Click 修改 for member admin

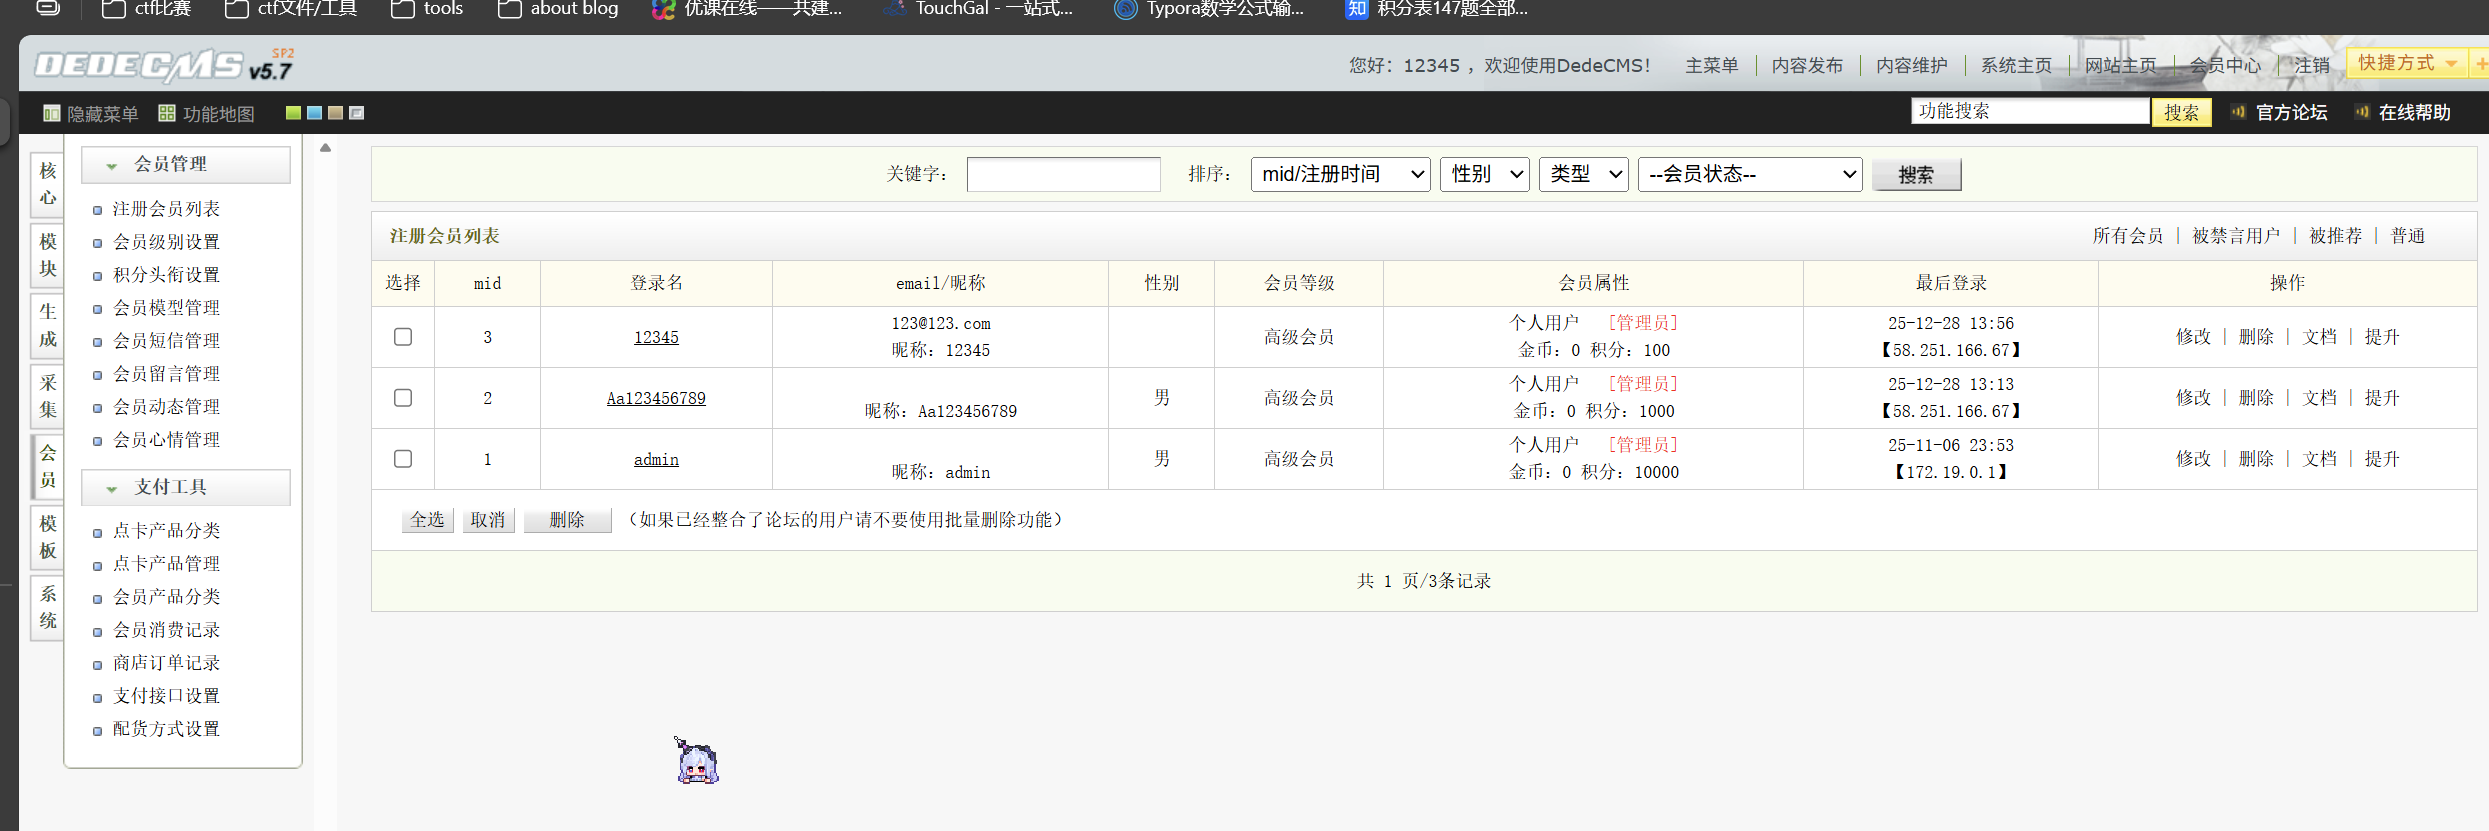tap(2193, 459)
